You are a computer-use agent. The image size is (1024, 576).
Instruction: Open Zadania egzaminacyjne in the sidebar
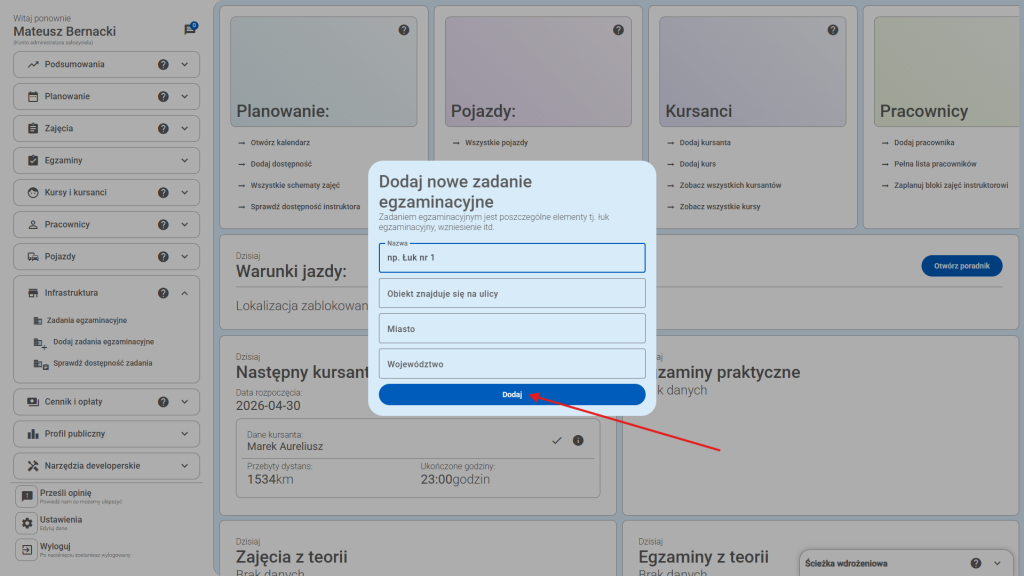pos(87,320)
